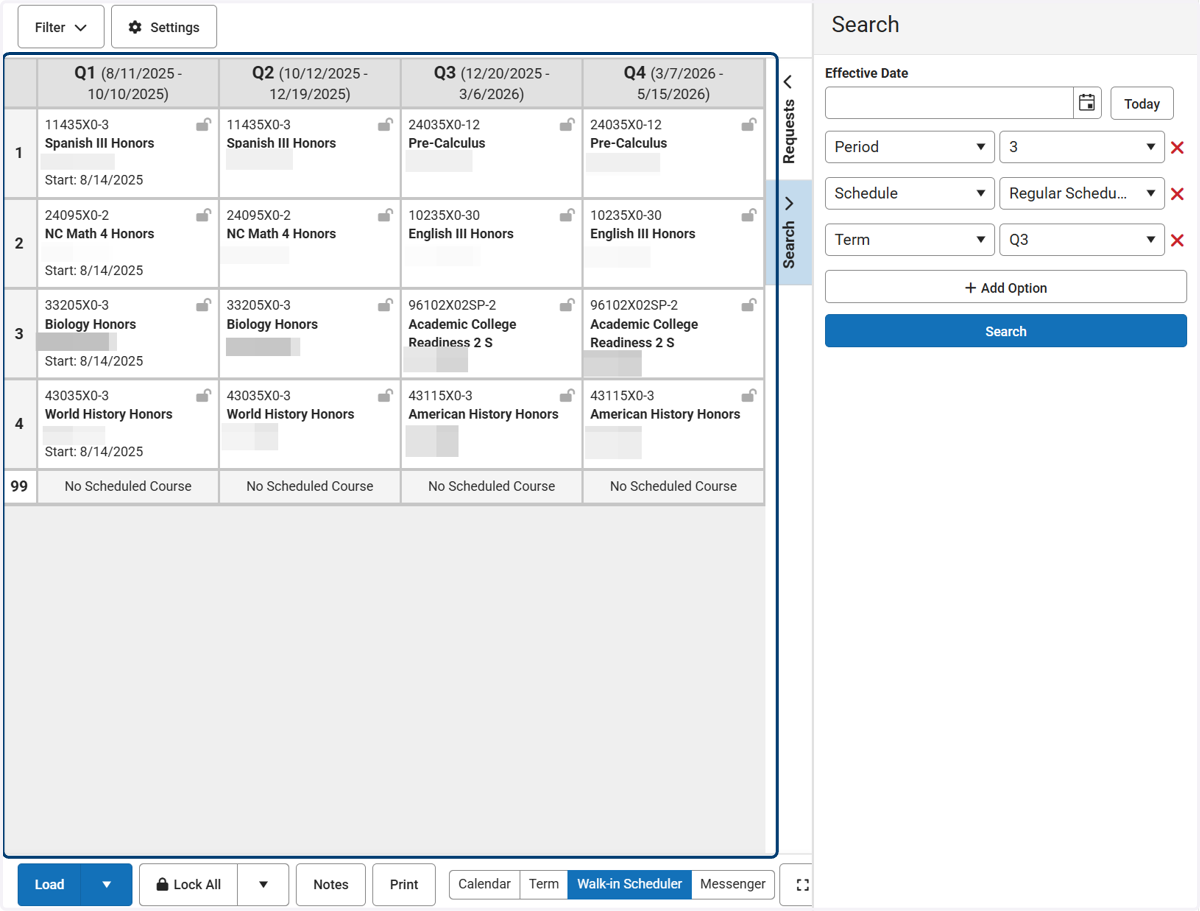Remove the Schedule search option

[x=1177, y=194]
